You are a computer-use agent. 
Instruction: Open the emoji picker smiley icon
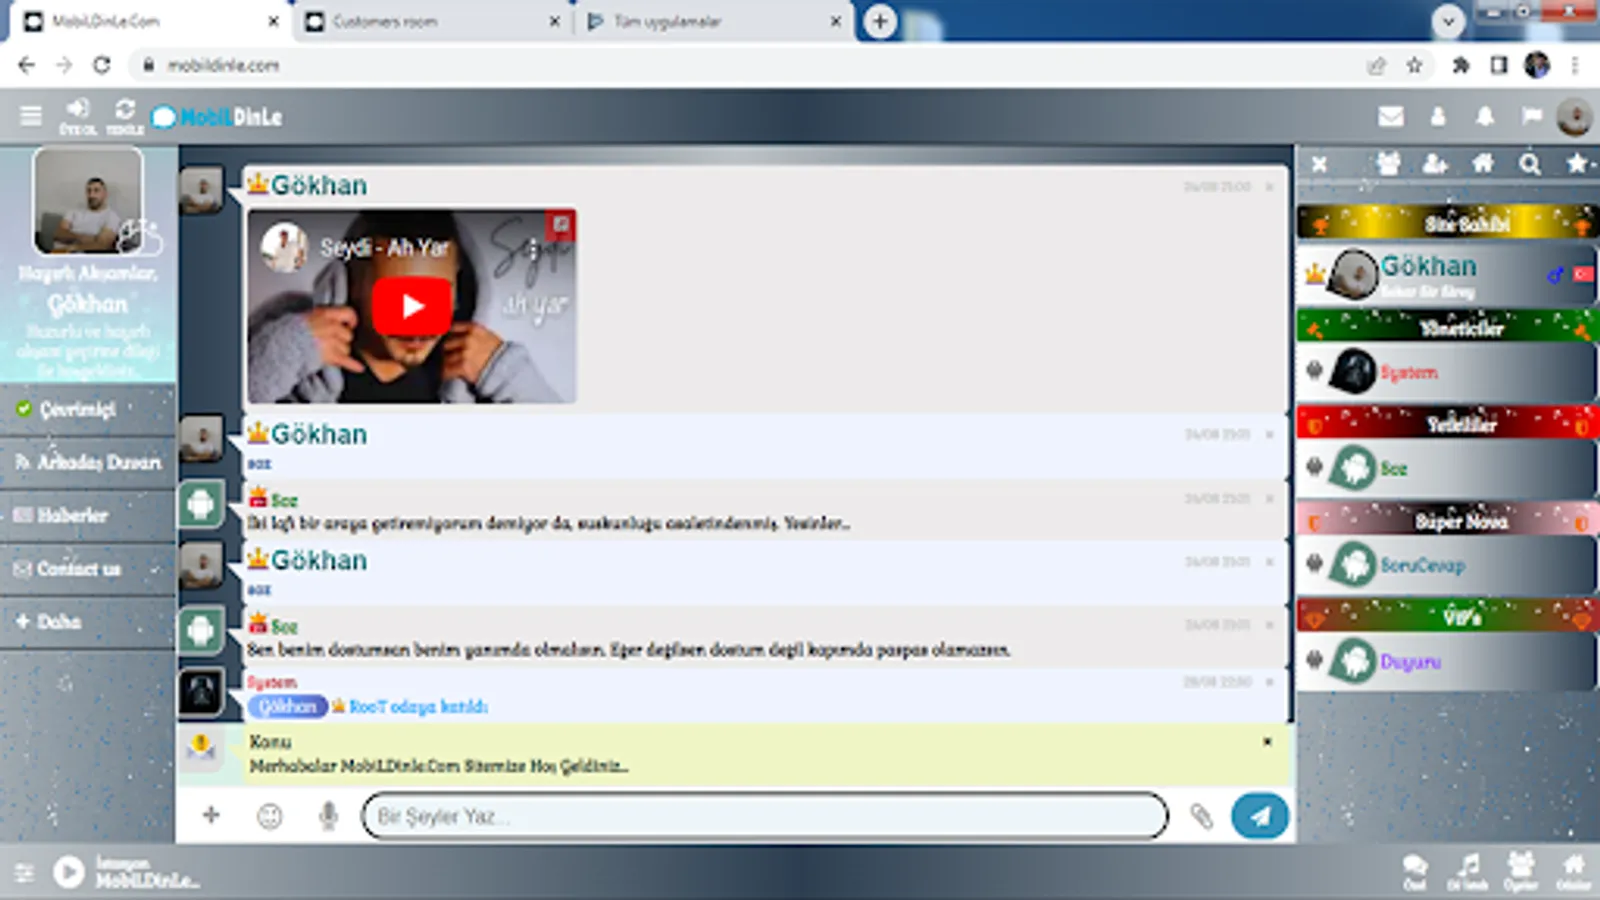point(269,816)
